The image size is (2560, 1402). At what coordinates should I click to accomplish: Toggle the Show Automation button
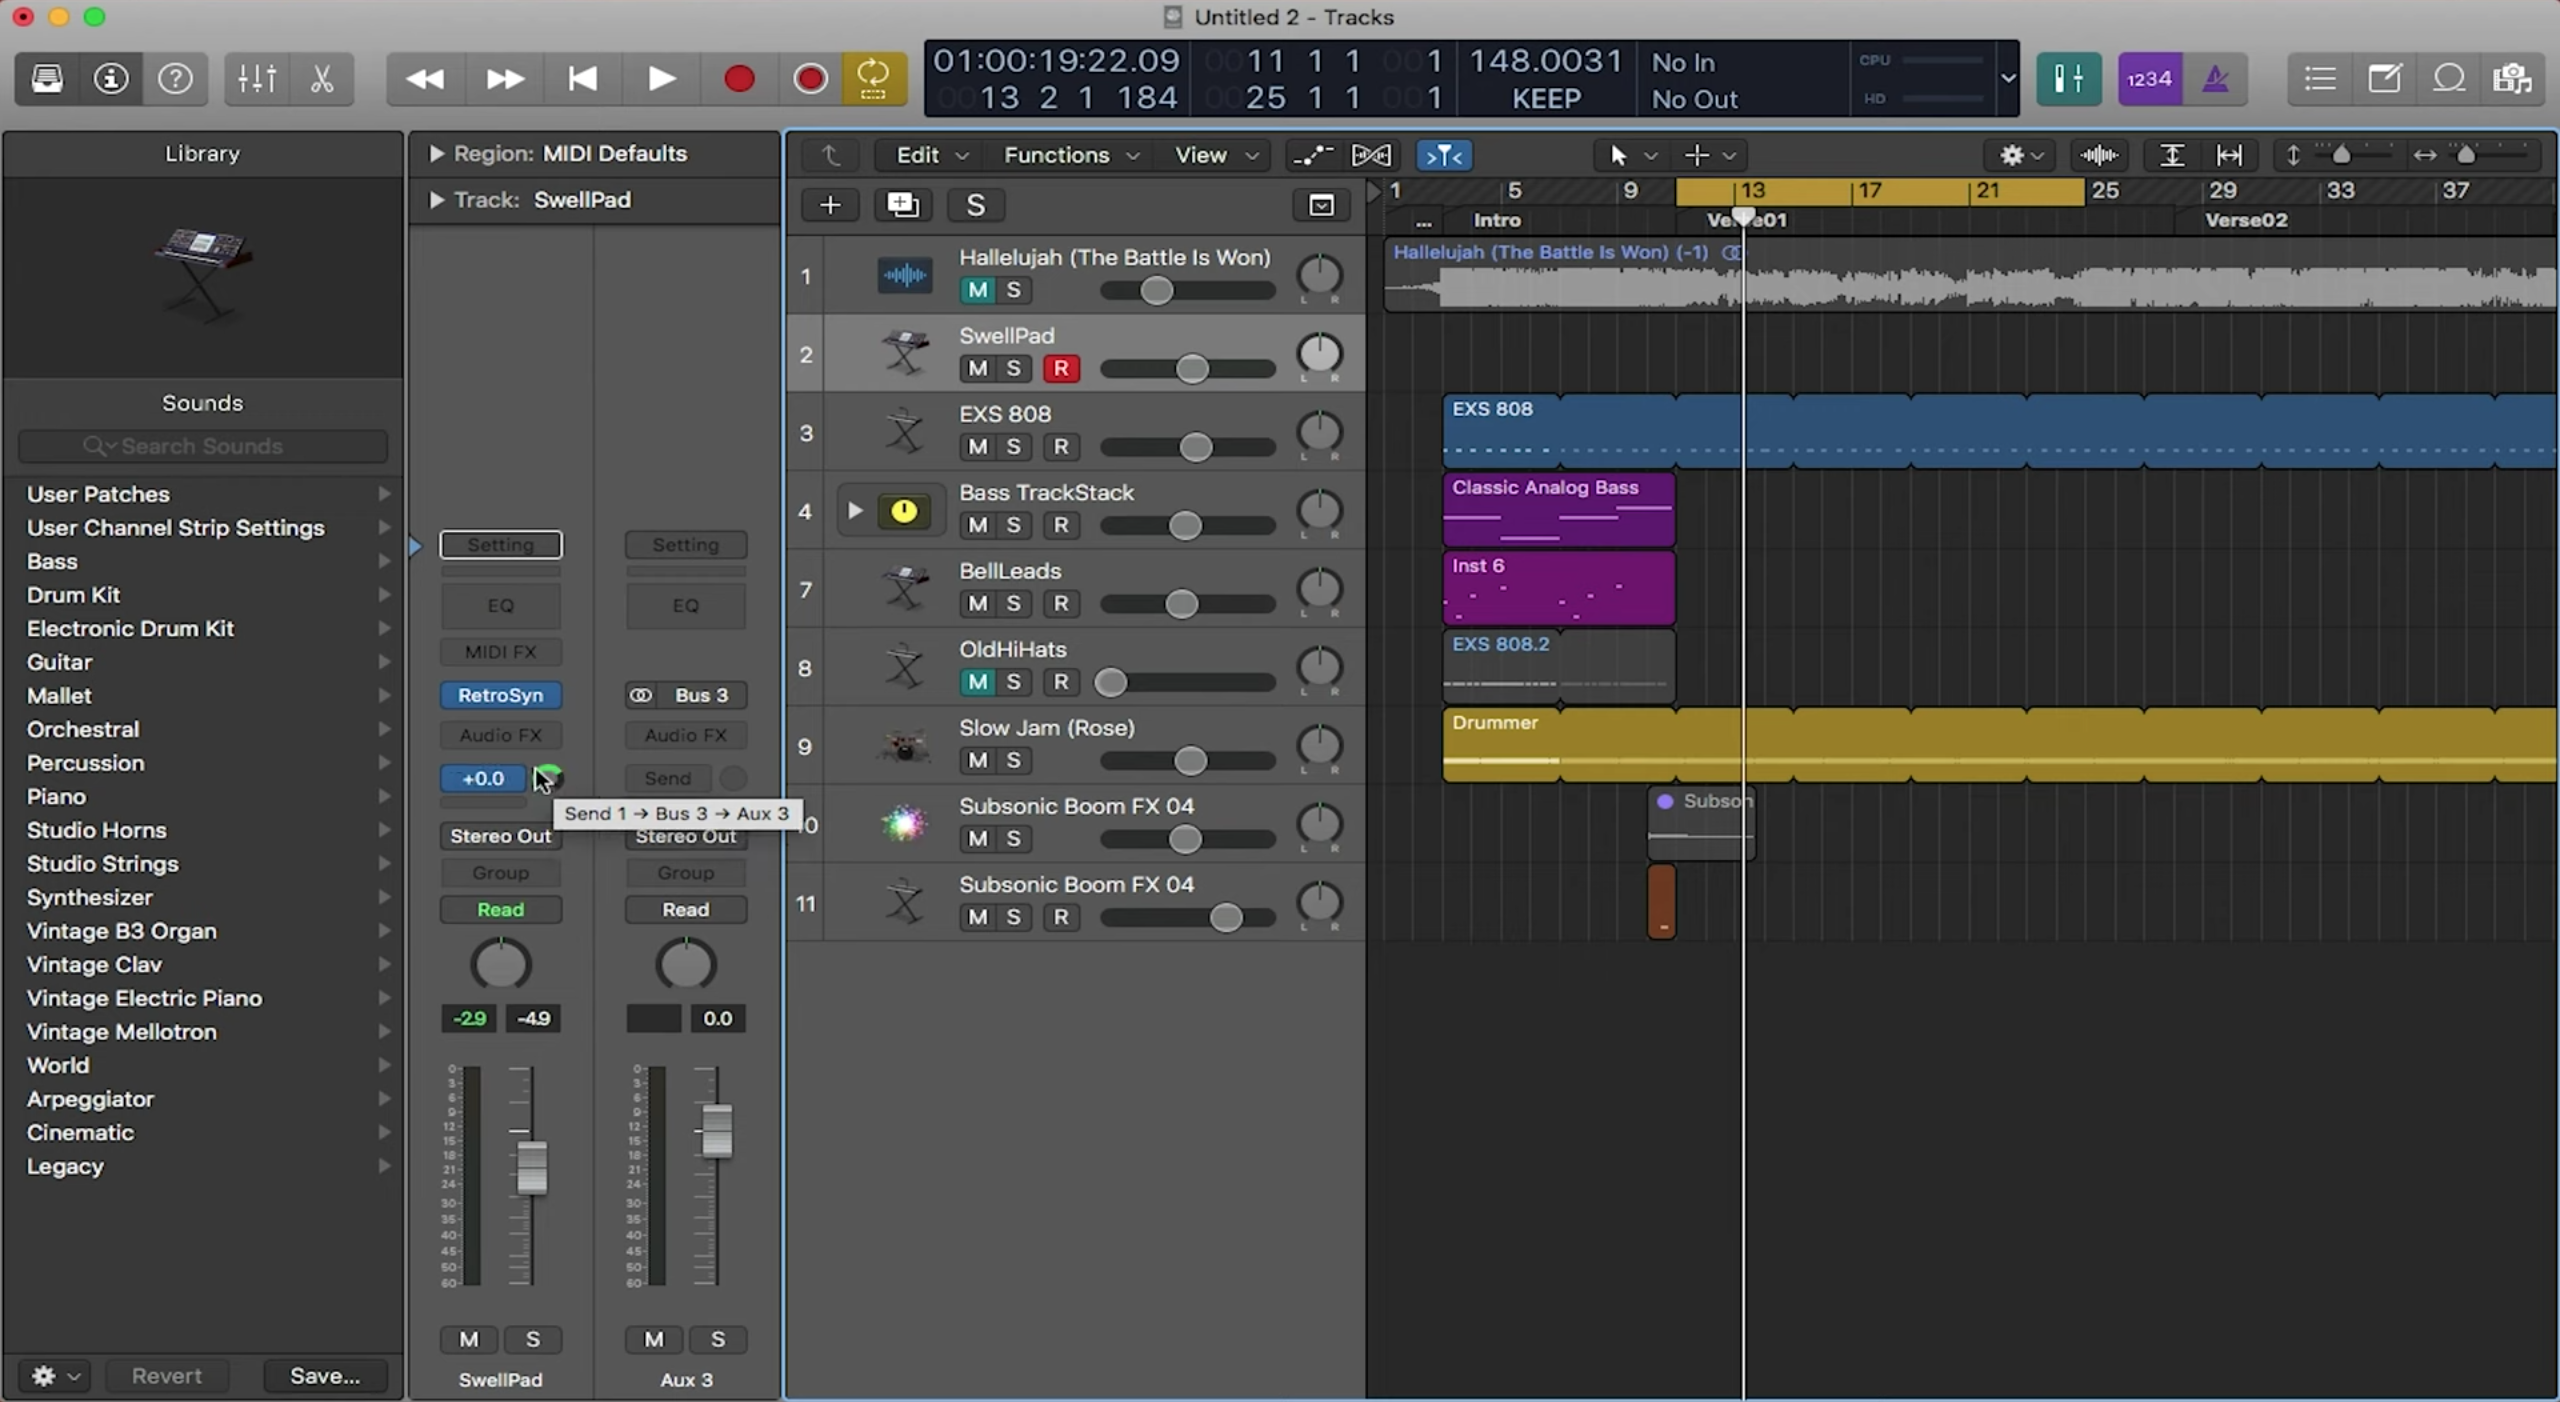pos(1312,155)
